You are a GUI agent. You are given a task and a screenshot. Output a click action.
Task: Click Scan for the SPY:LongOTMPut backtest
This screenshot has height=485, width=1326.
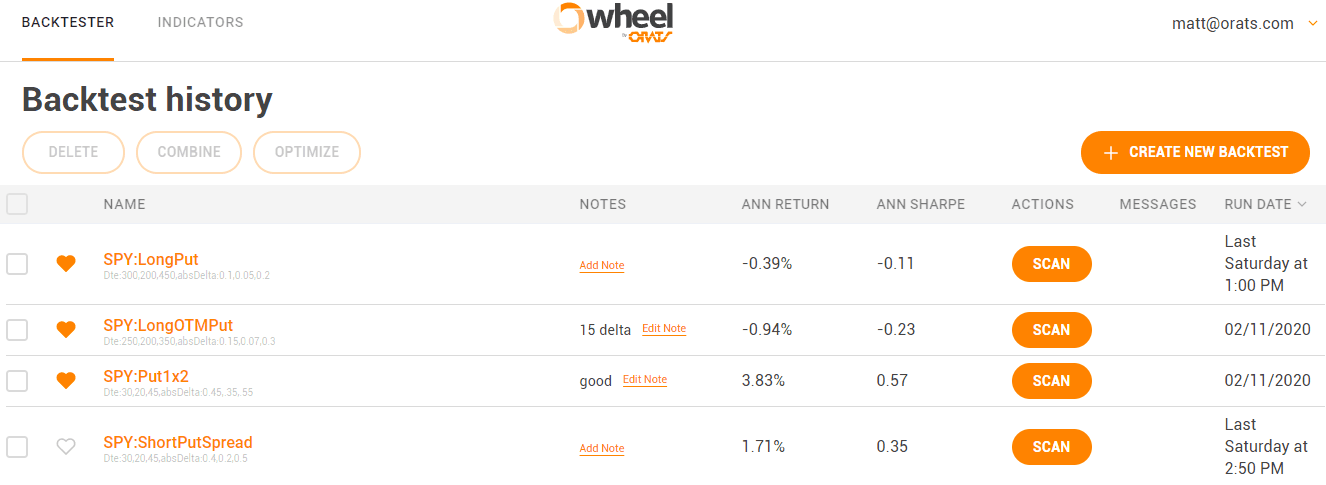click(x=1051, y=330)
